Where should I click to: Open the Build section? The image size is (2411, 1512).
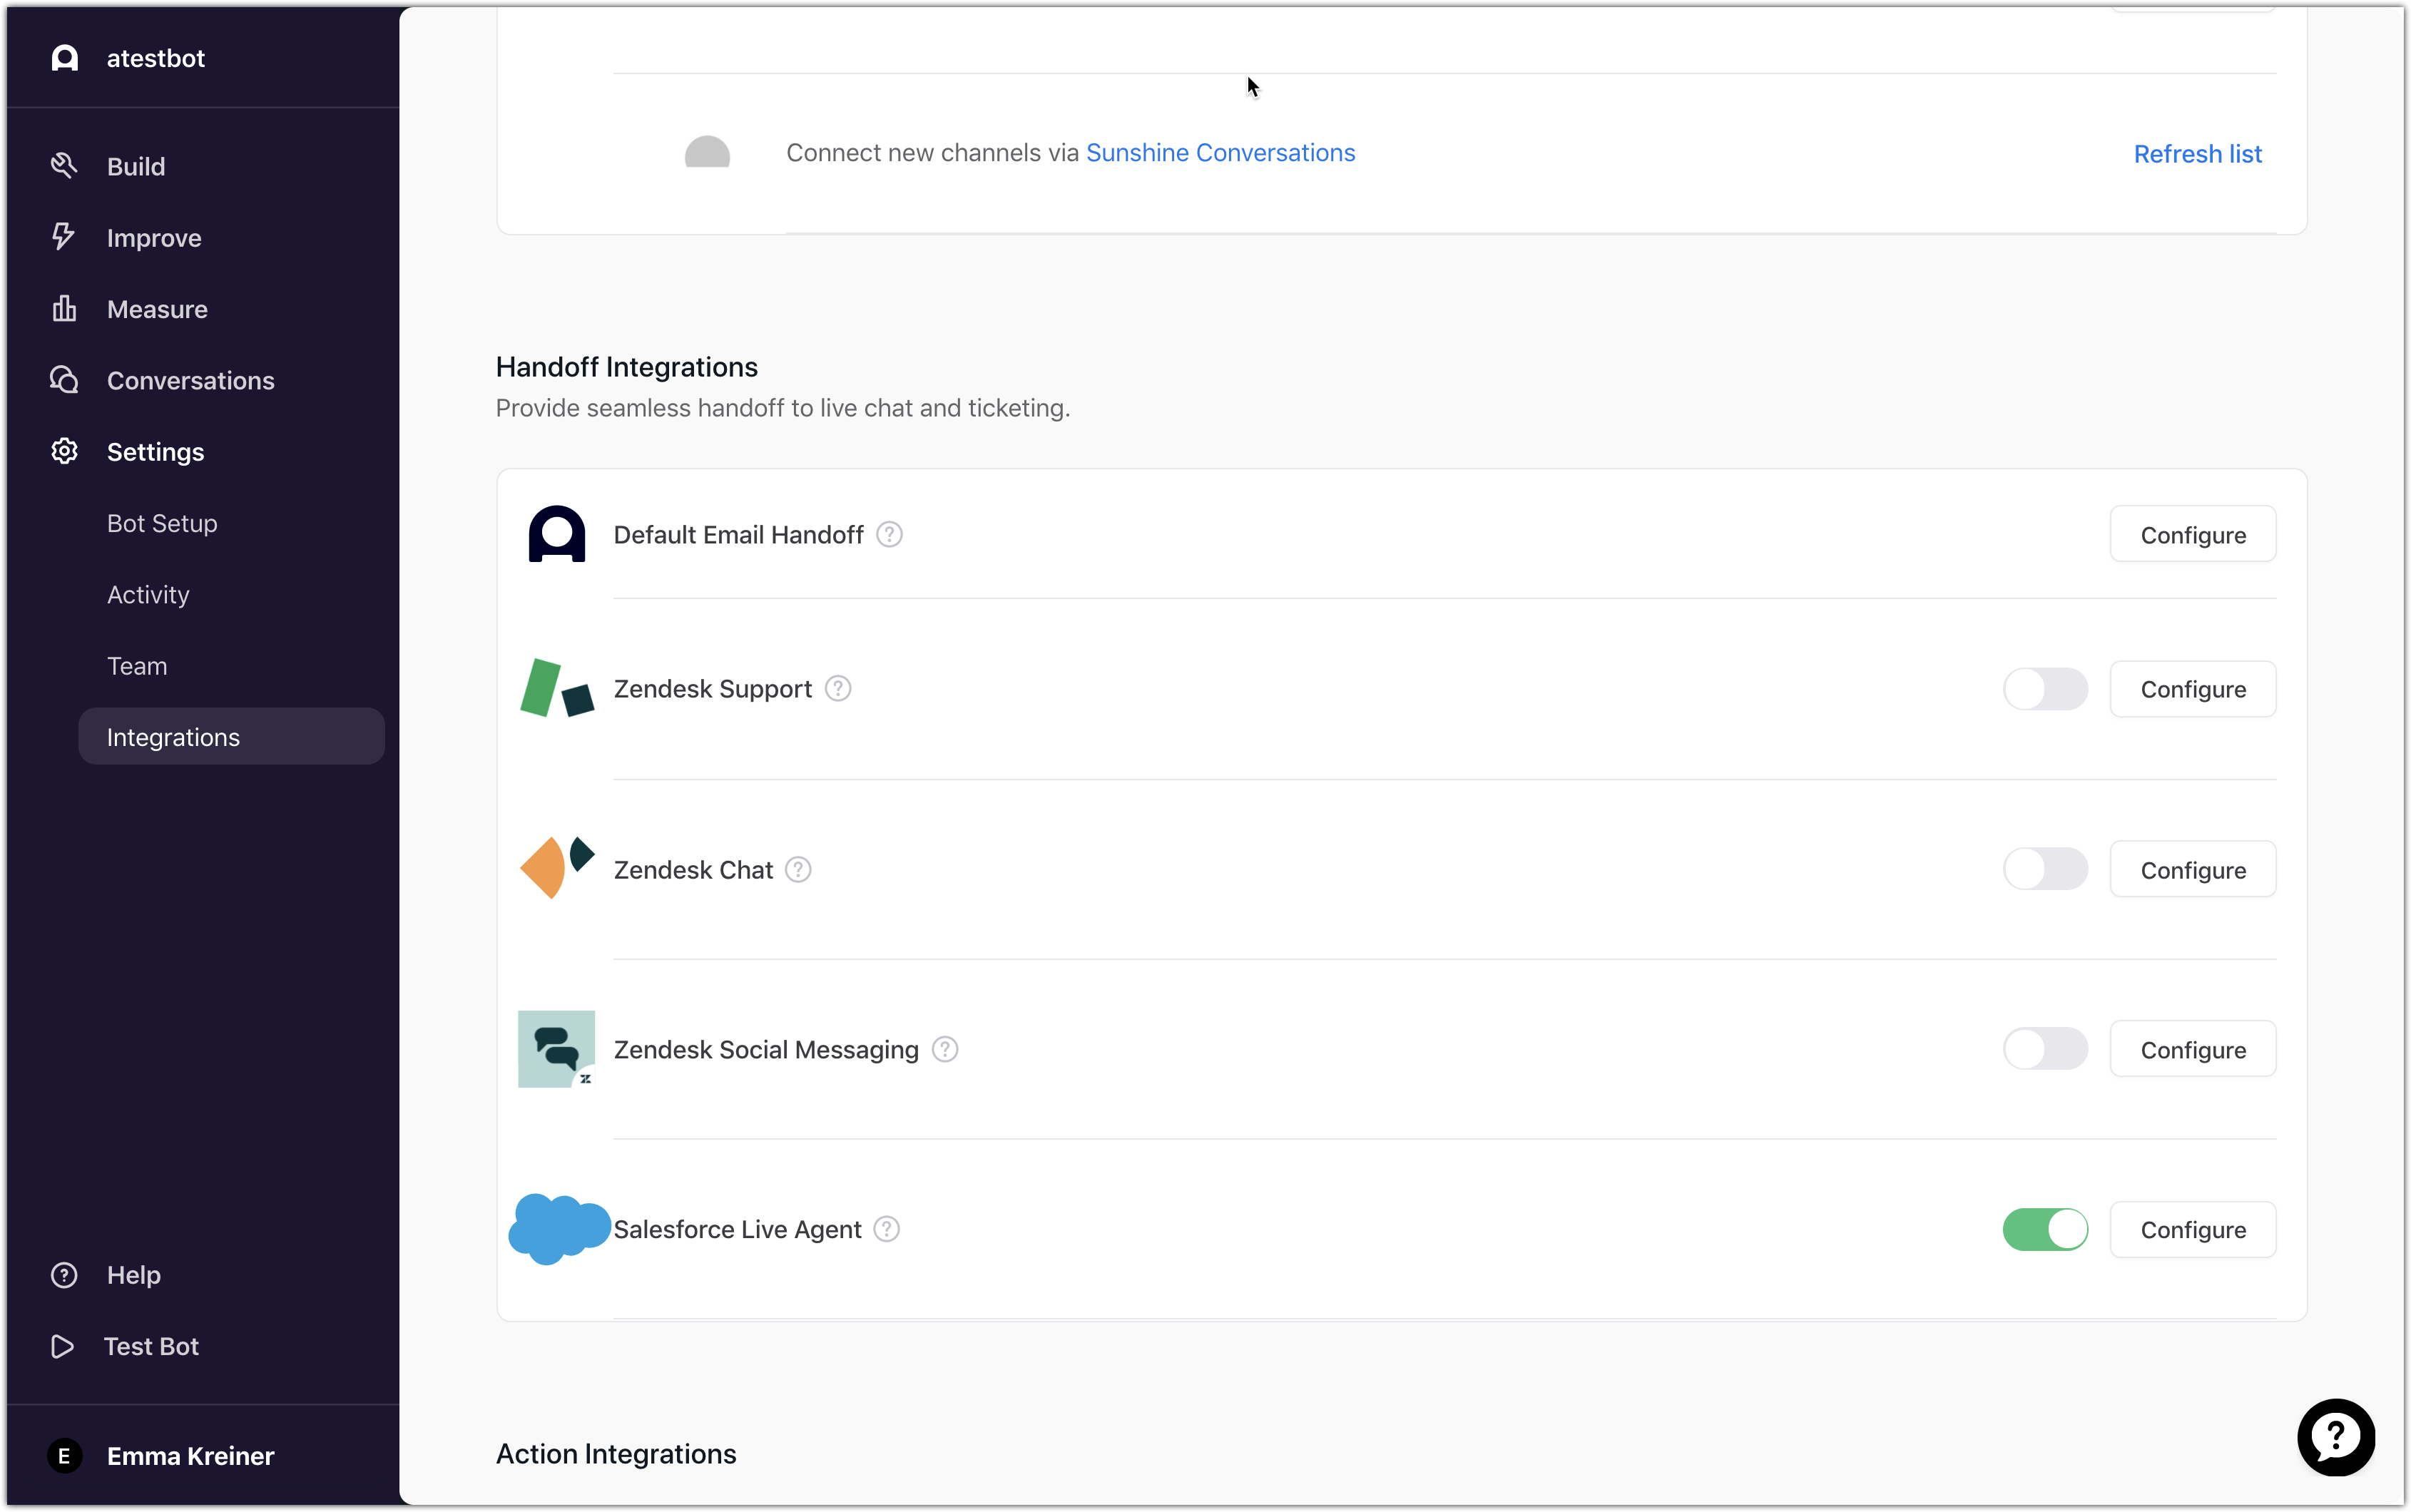pyautogui.click(x=136, y=166)
